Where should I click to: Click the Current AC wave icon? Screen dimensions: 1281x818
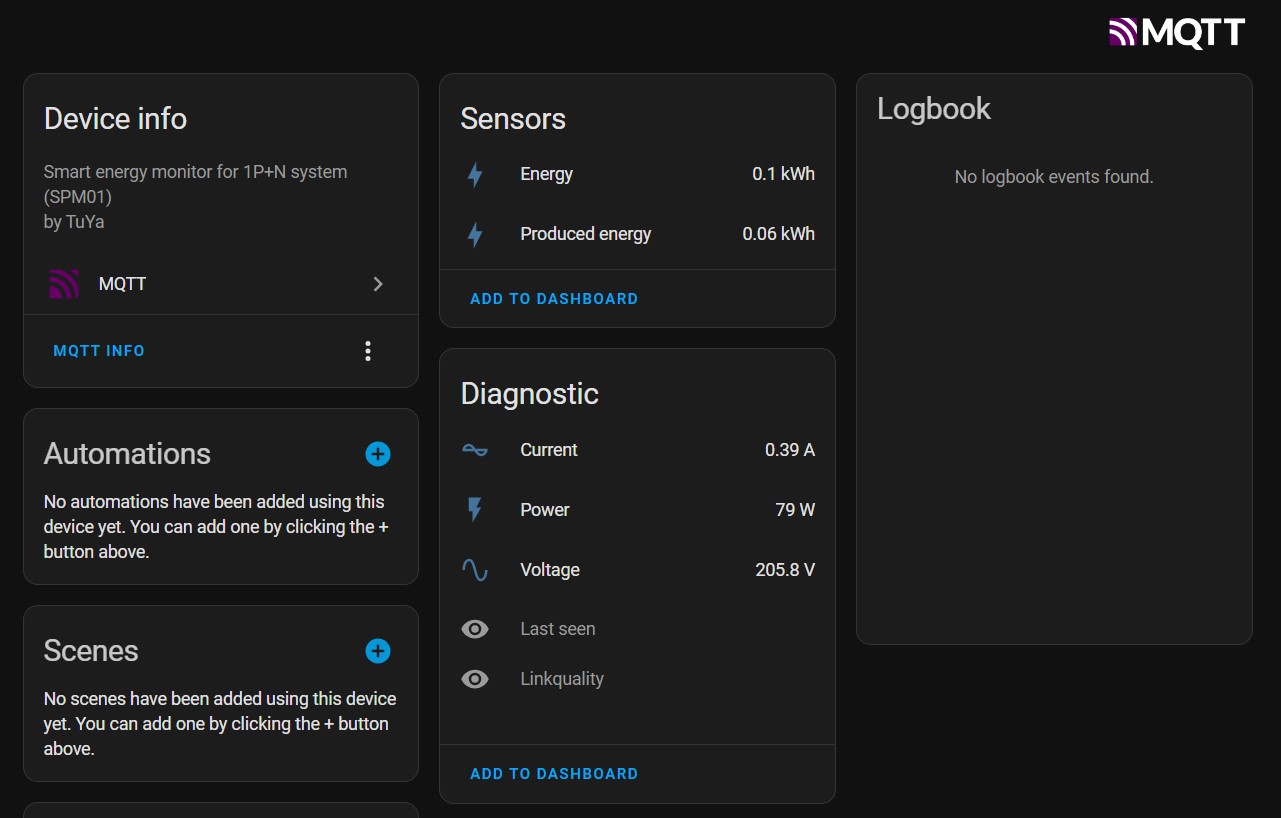[475, 450]
